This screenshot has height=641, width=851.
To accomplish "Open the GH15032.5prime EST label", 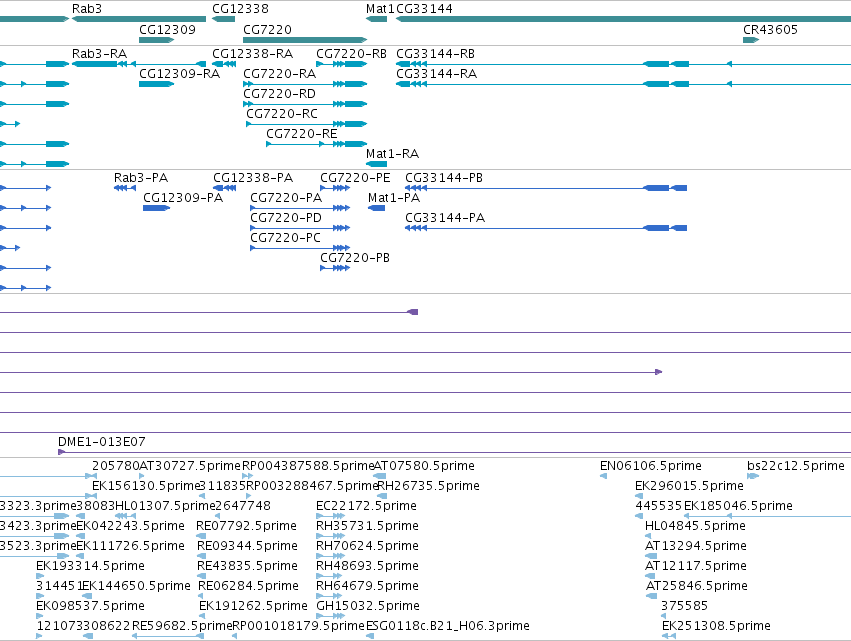I will [x=368, y=606].
